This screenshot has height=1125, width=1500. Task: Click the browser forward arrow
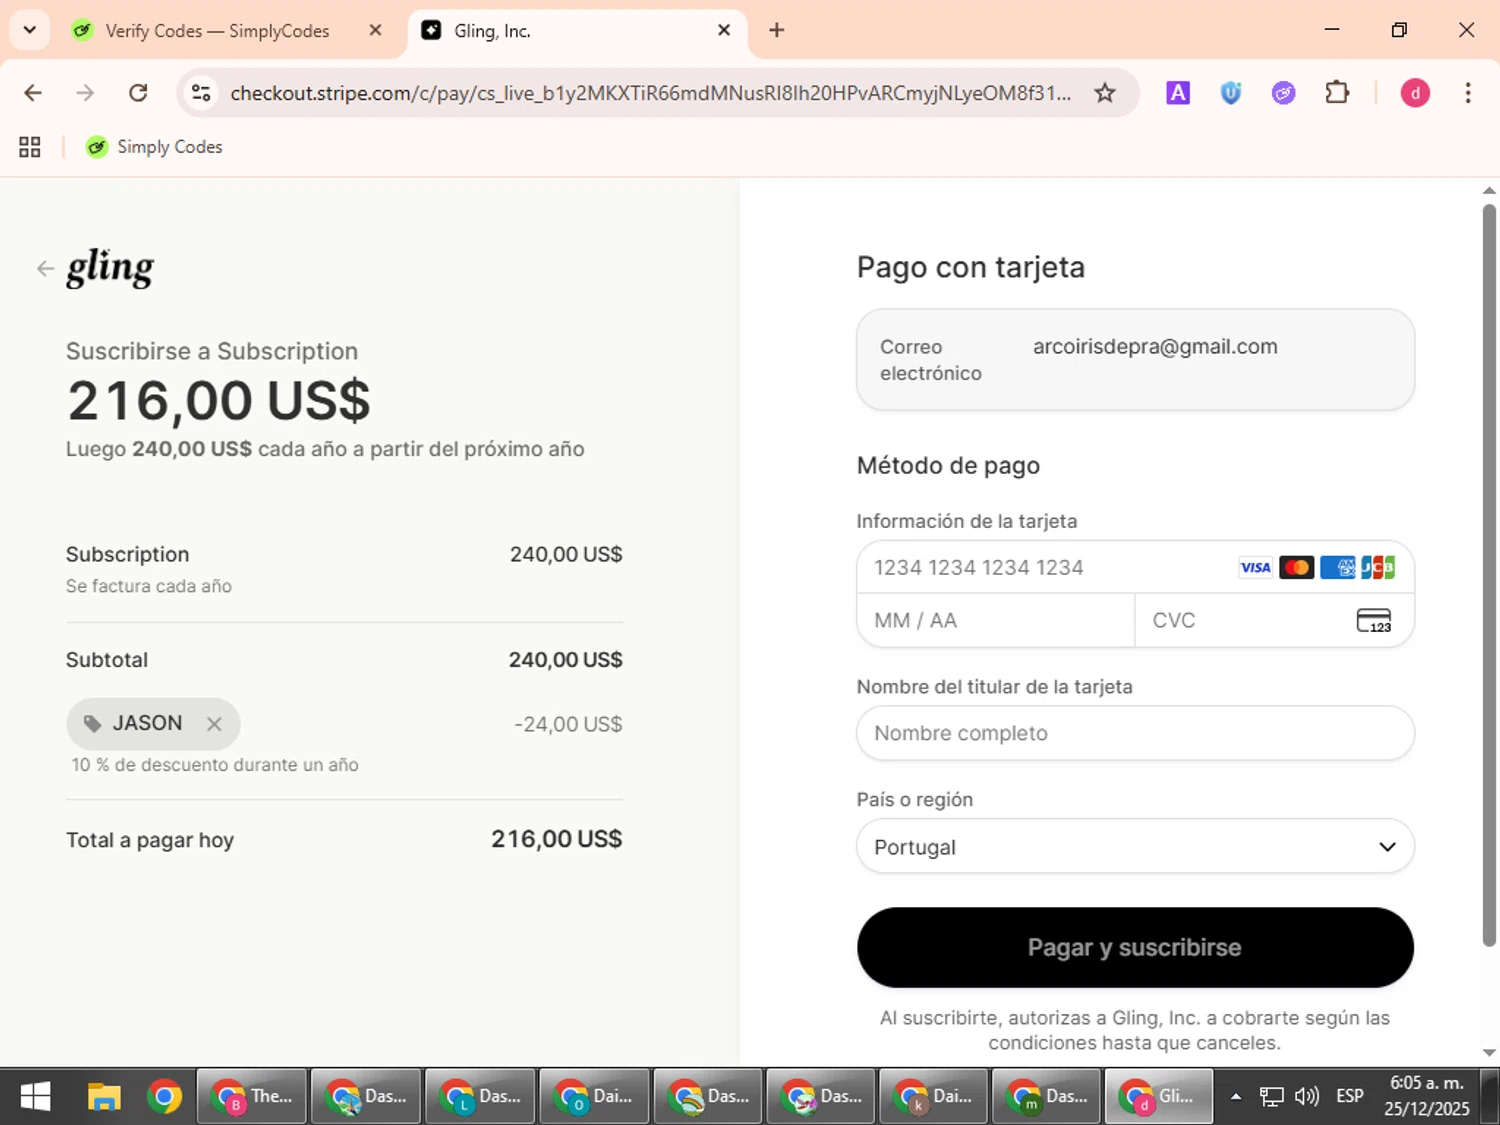[85, 93]
